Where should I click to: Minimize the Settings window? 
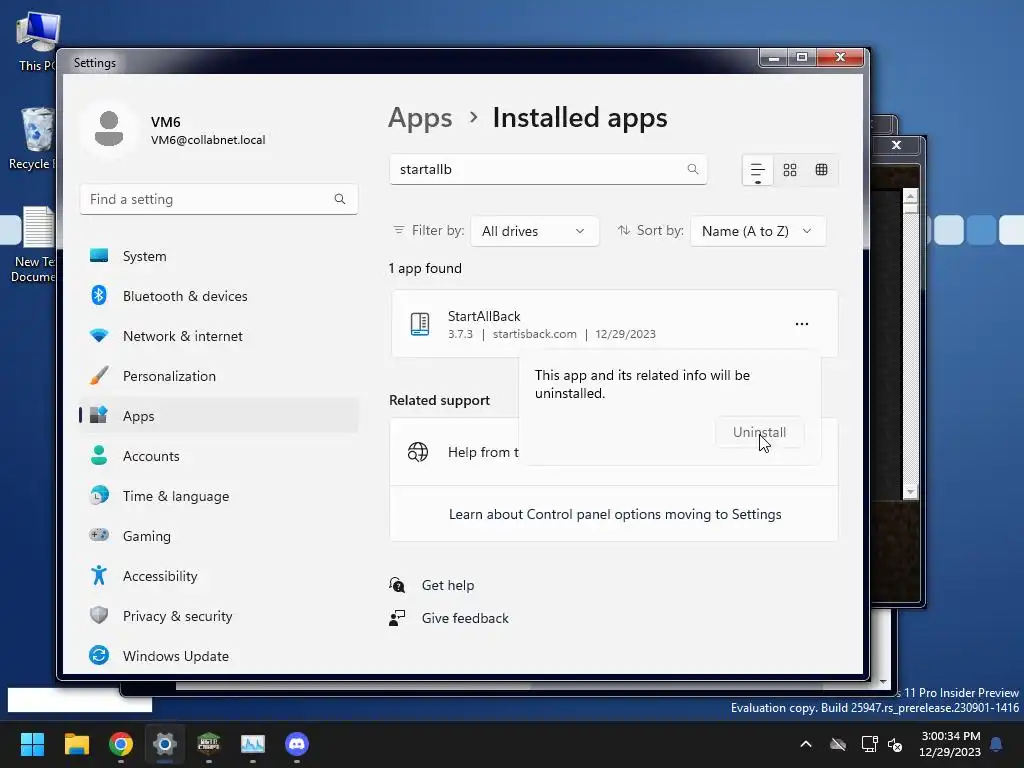pos(773,58)
